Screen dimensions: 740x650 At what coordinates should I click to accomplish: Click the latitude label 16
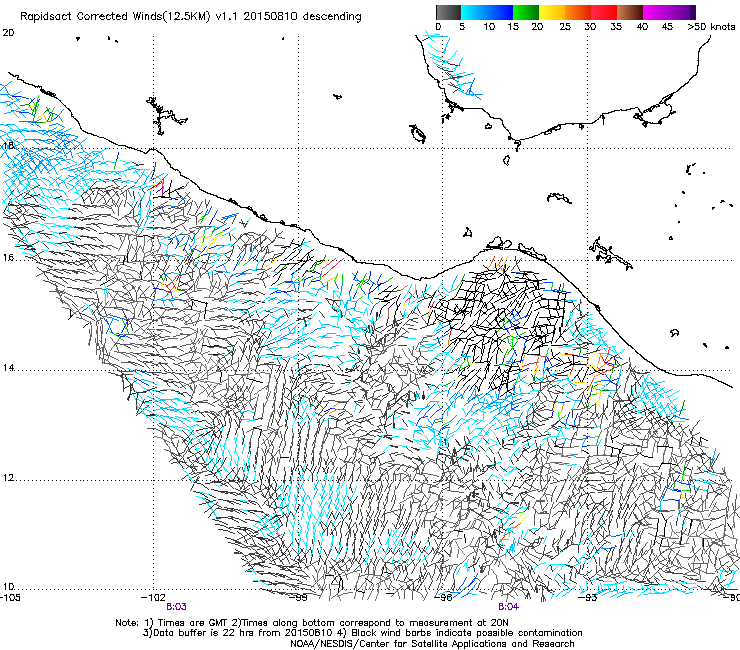pyautogui.click(x=8, y=258)
